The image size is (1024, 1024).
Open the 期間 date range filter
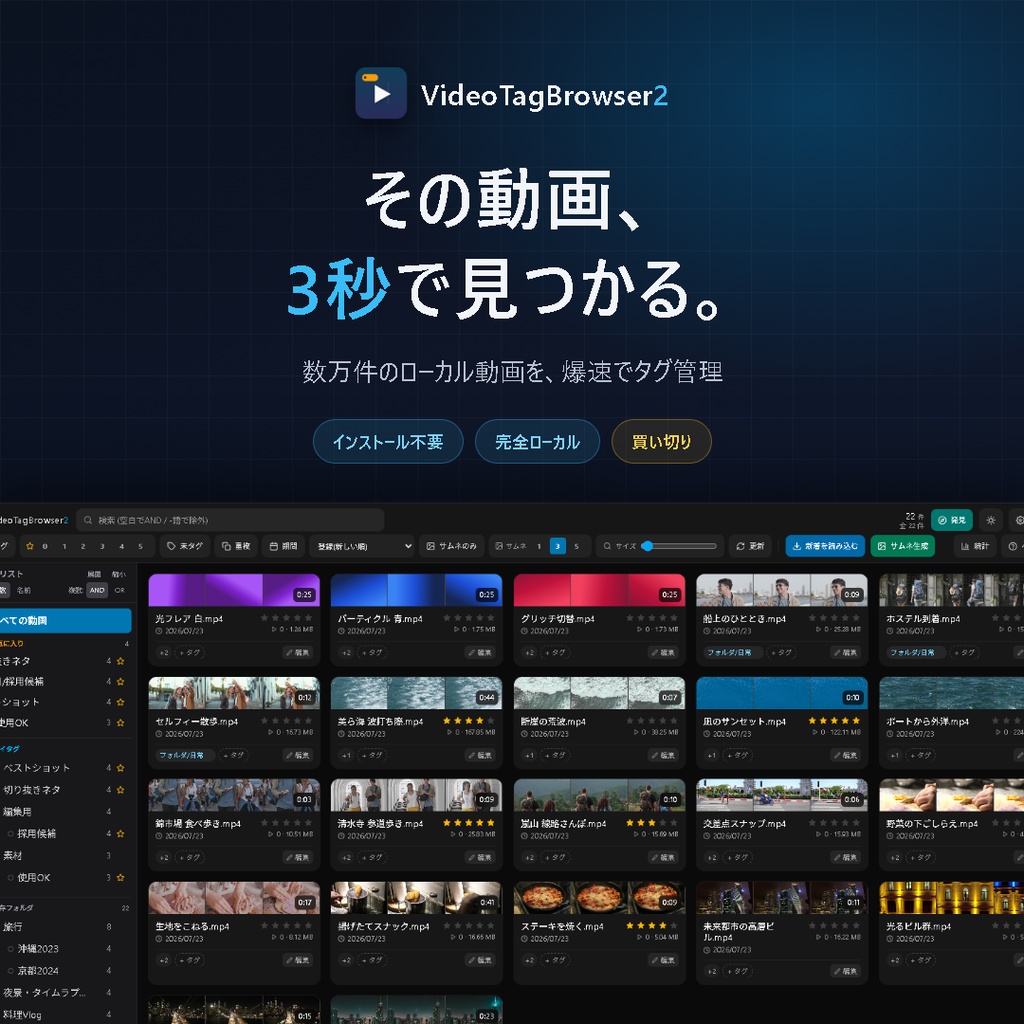(x=283, y=546)
